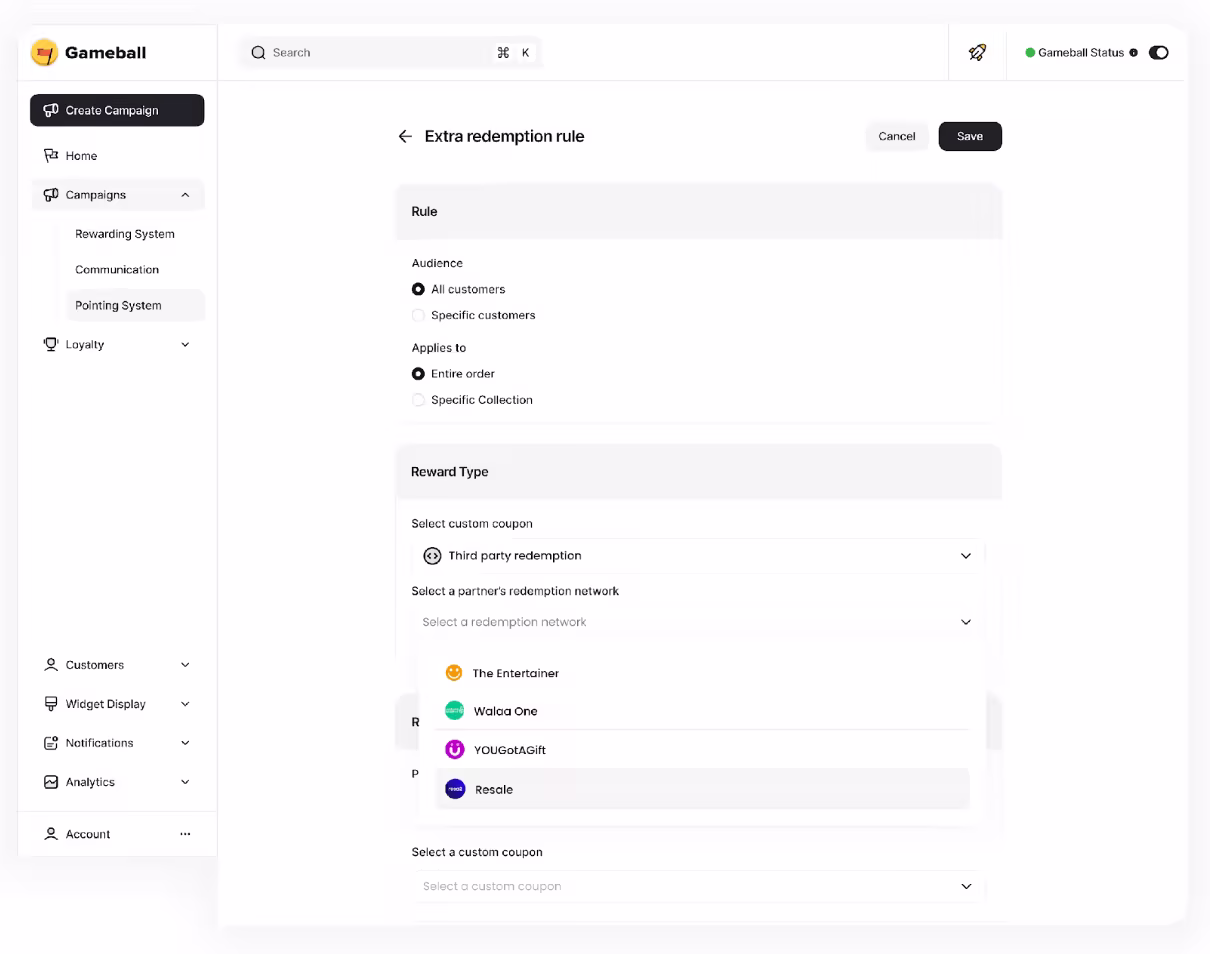The width and height of the screenshot is (1210, 954).
Task: Click the Resale logo icon
Action: pos(455,789)
